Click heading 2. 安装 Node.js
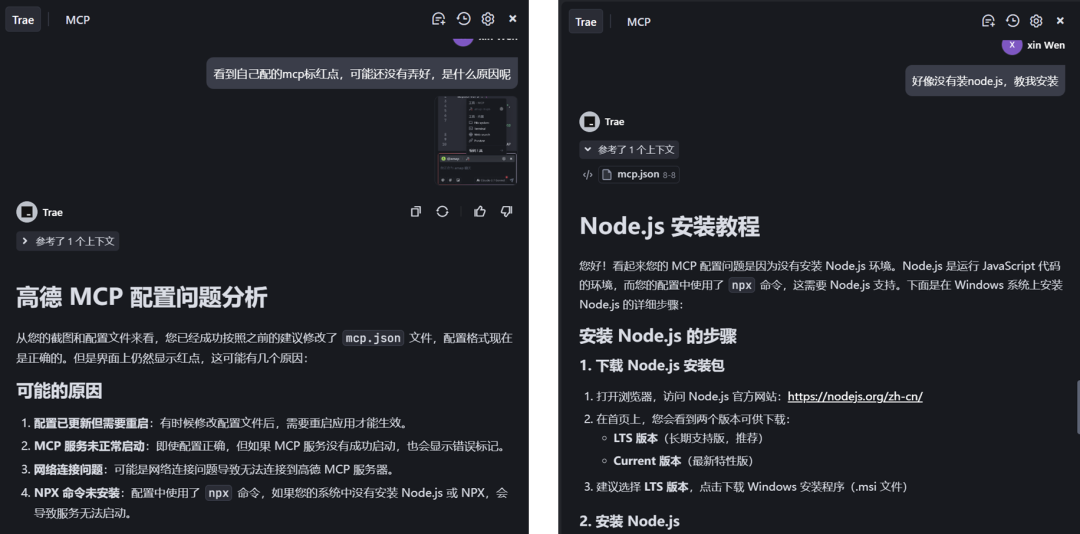 point(630,522)
